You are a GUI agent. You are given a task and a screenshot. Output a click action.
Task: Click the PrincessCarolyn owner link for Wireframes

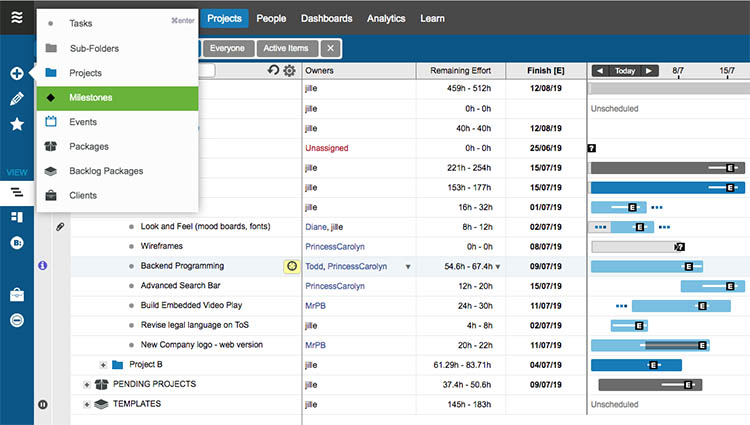[335, 247]
